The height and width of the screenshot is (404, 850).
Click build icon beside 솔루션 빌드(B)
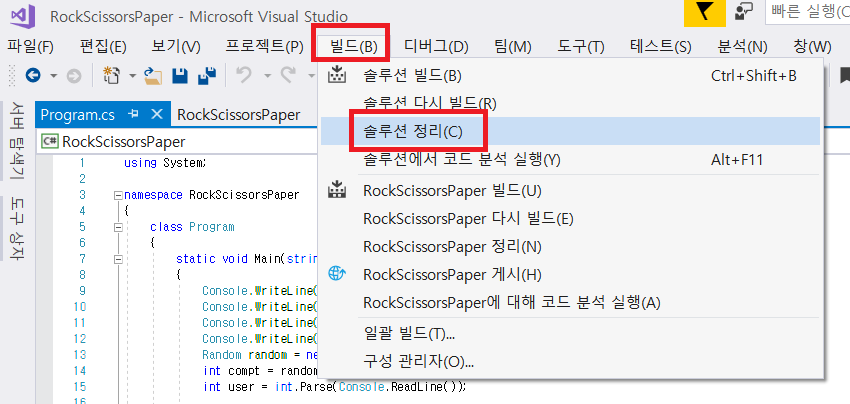[x=337, y=75]
